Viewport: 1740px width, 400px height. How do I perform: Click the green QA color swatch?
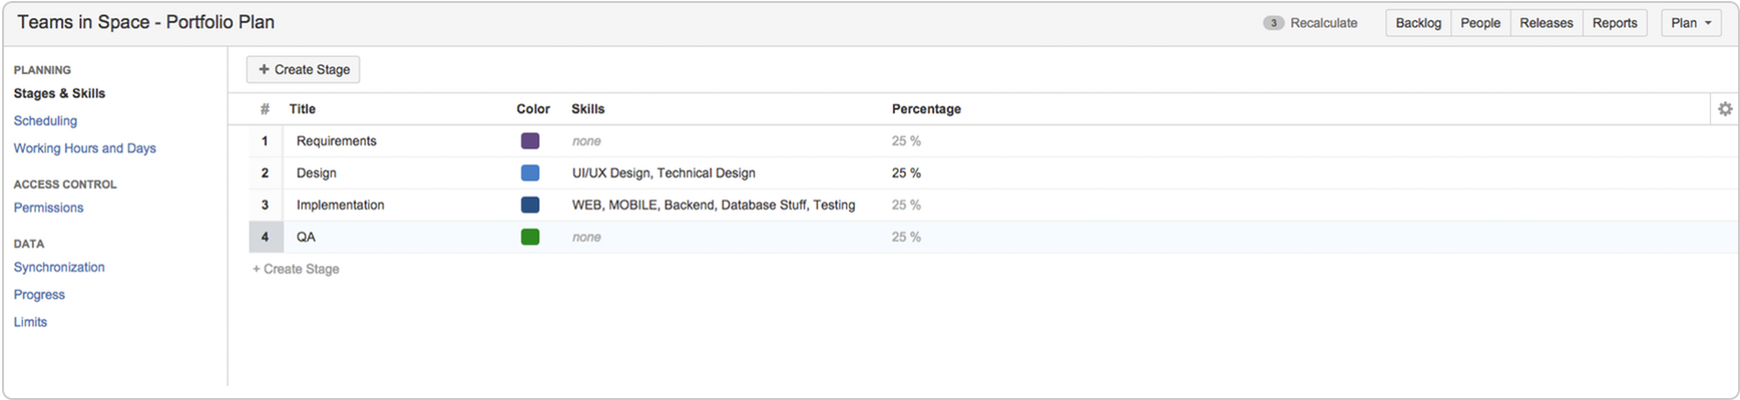tap(530, 237)
